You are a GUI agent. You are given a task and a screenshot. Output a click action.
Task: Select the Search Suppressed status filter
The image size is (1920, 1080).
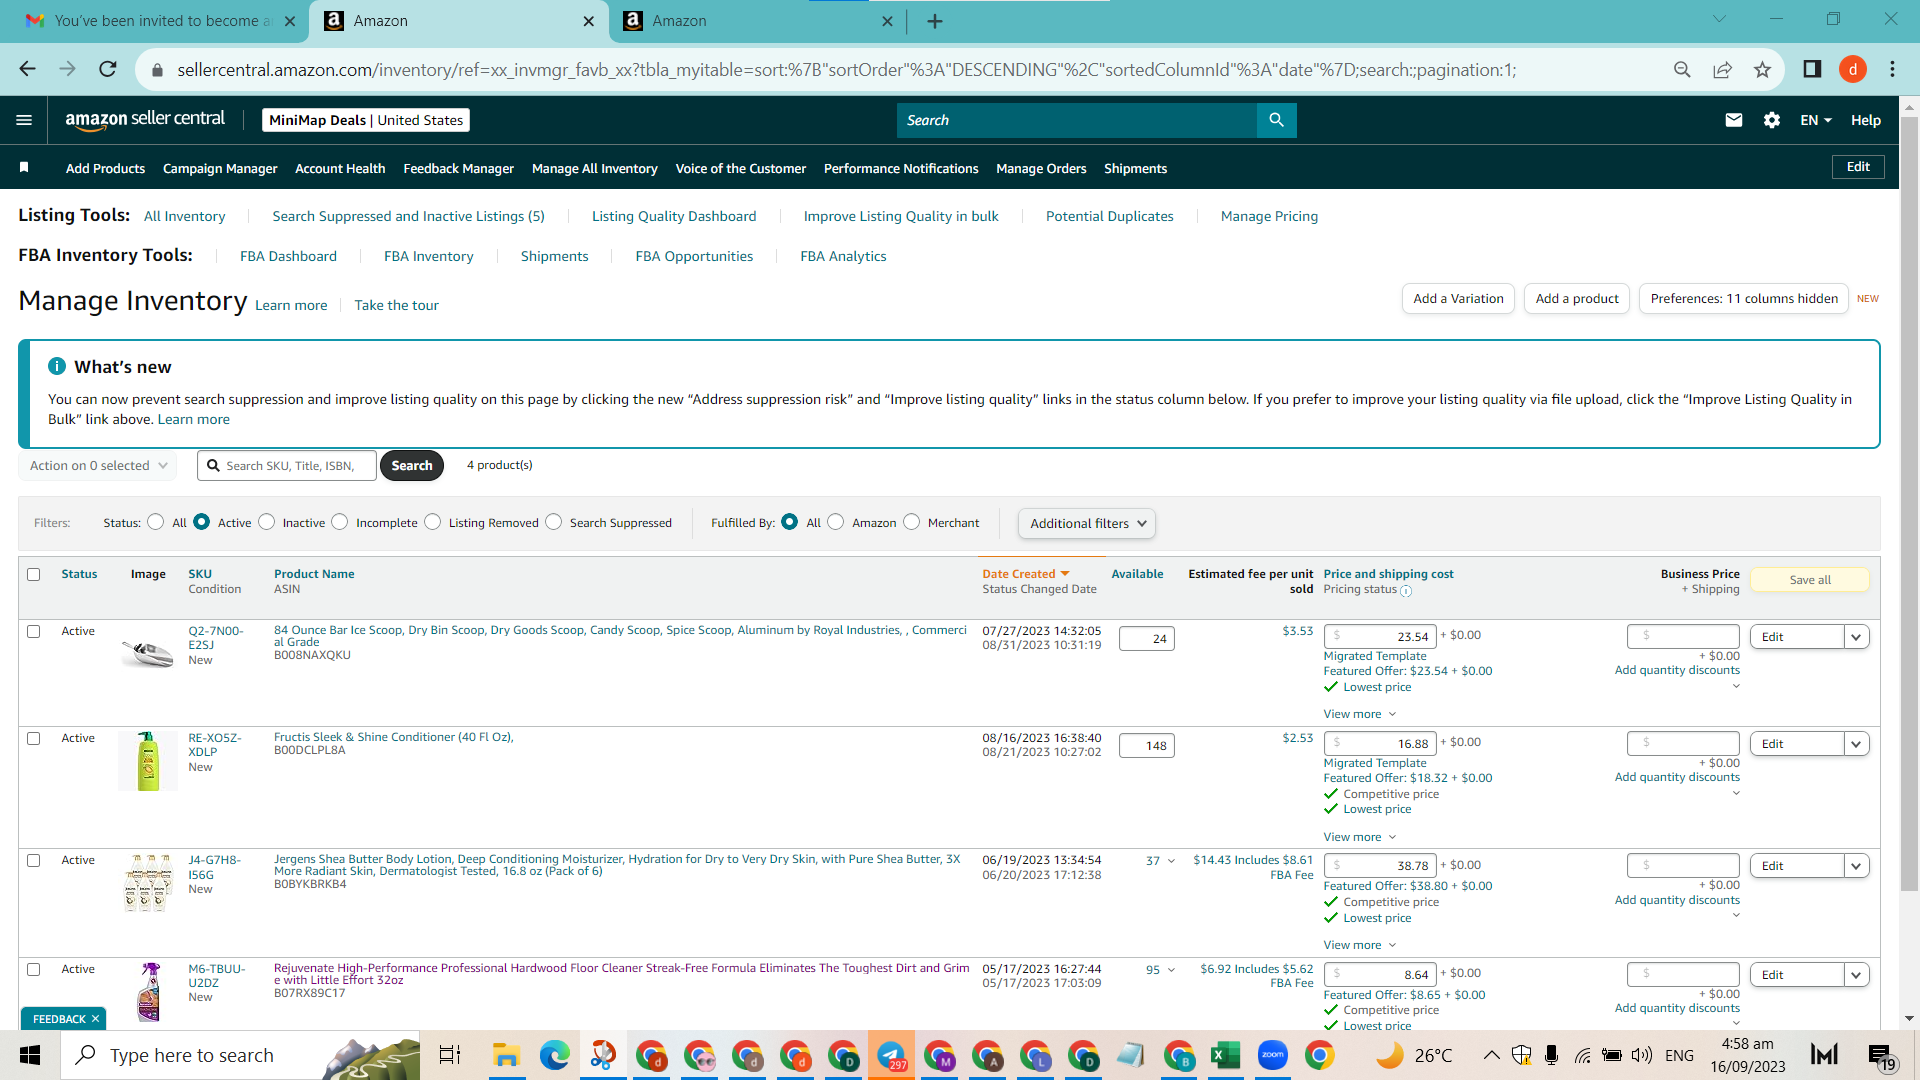pos(554,522)
